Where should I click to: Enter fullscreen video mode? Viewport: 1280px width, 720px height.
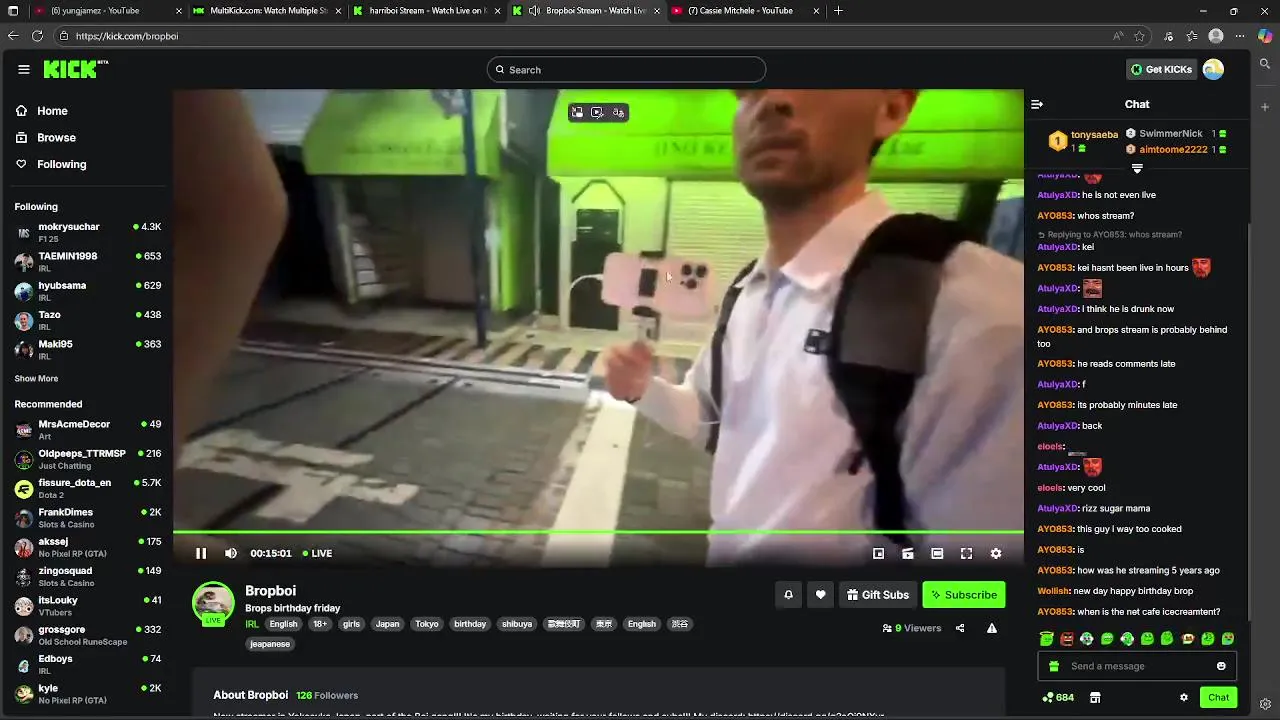(966, 553)
